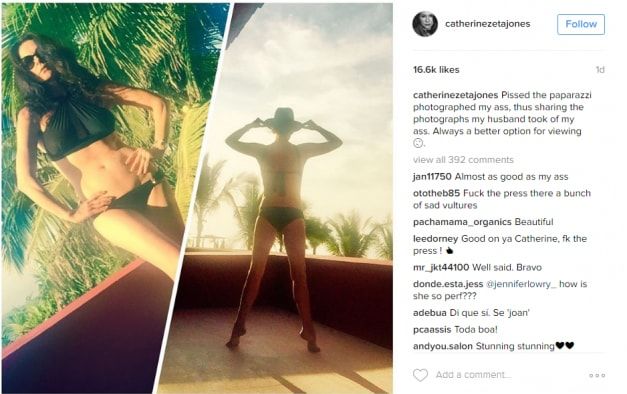Open donde.esta.jess profile
Viewport: 627px width, 394px height.
coord(448,284)
